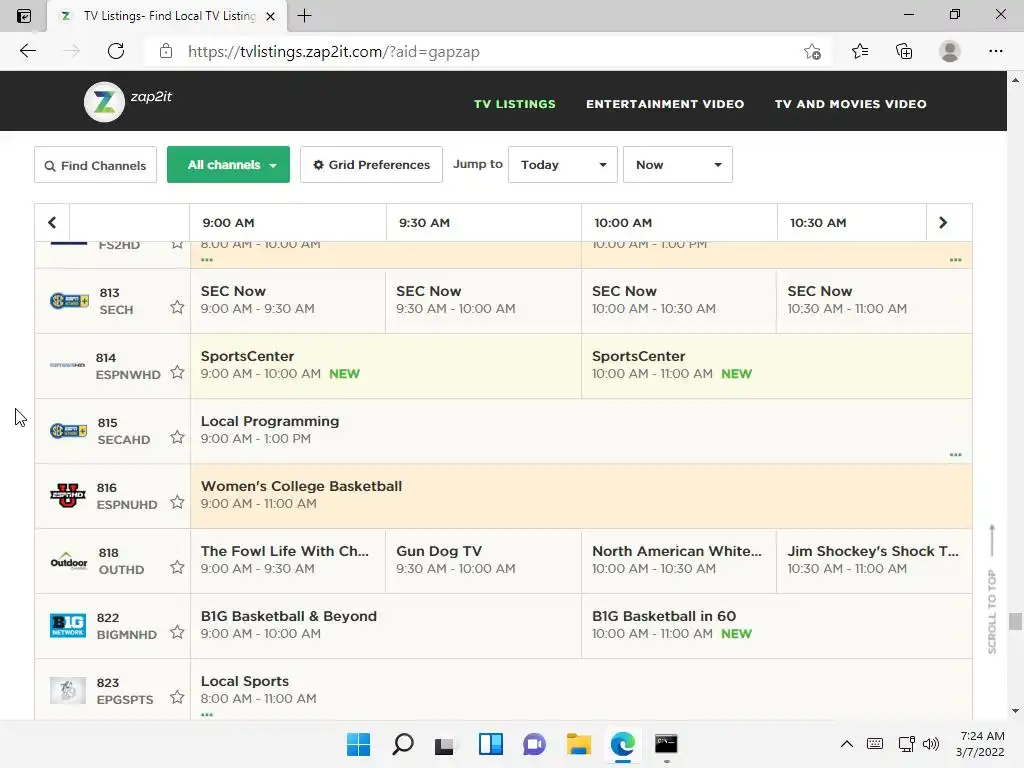Toggle favorite star for FS2HD channel
Viewport: 1024px width, 768px height.
177,245
